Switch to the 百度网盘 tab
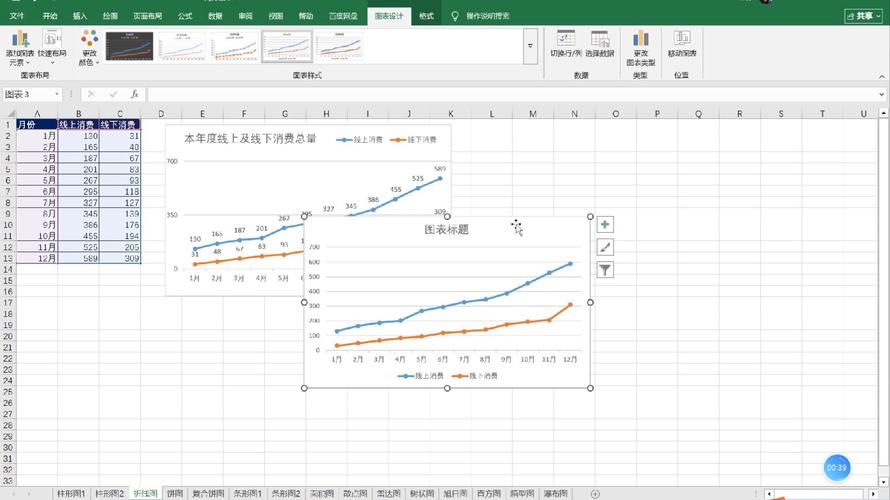This screenshot has height=500, width=890. [343, 16]
